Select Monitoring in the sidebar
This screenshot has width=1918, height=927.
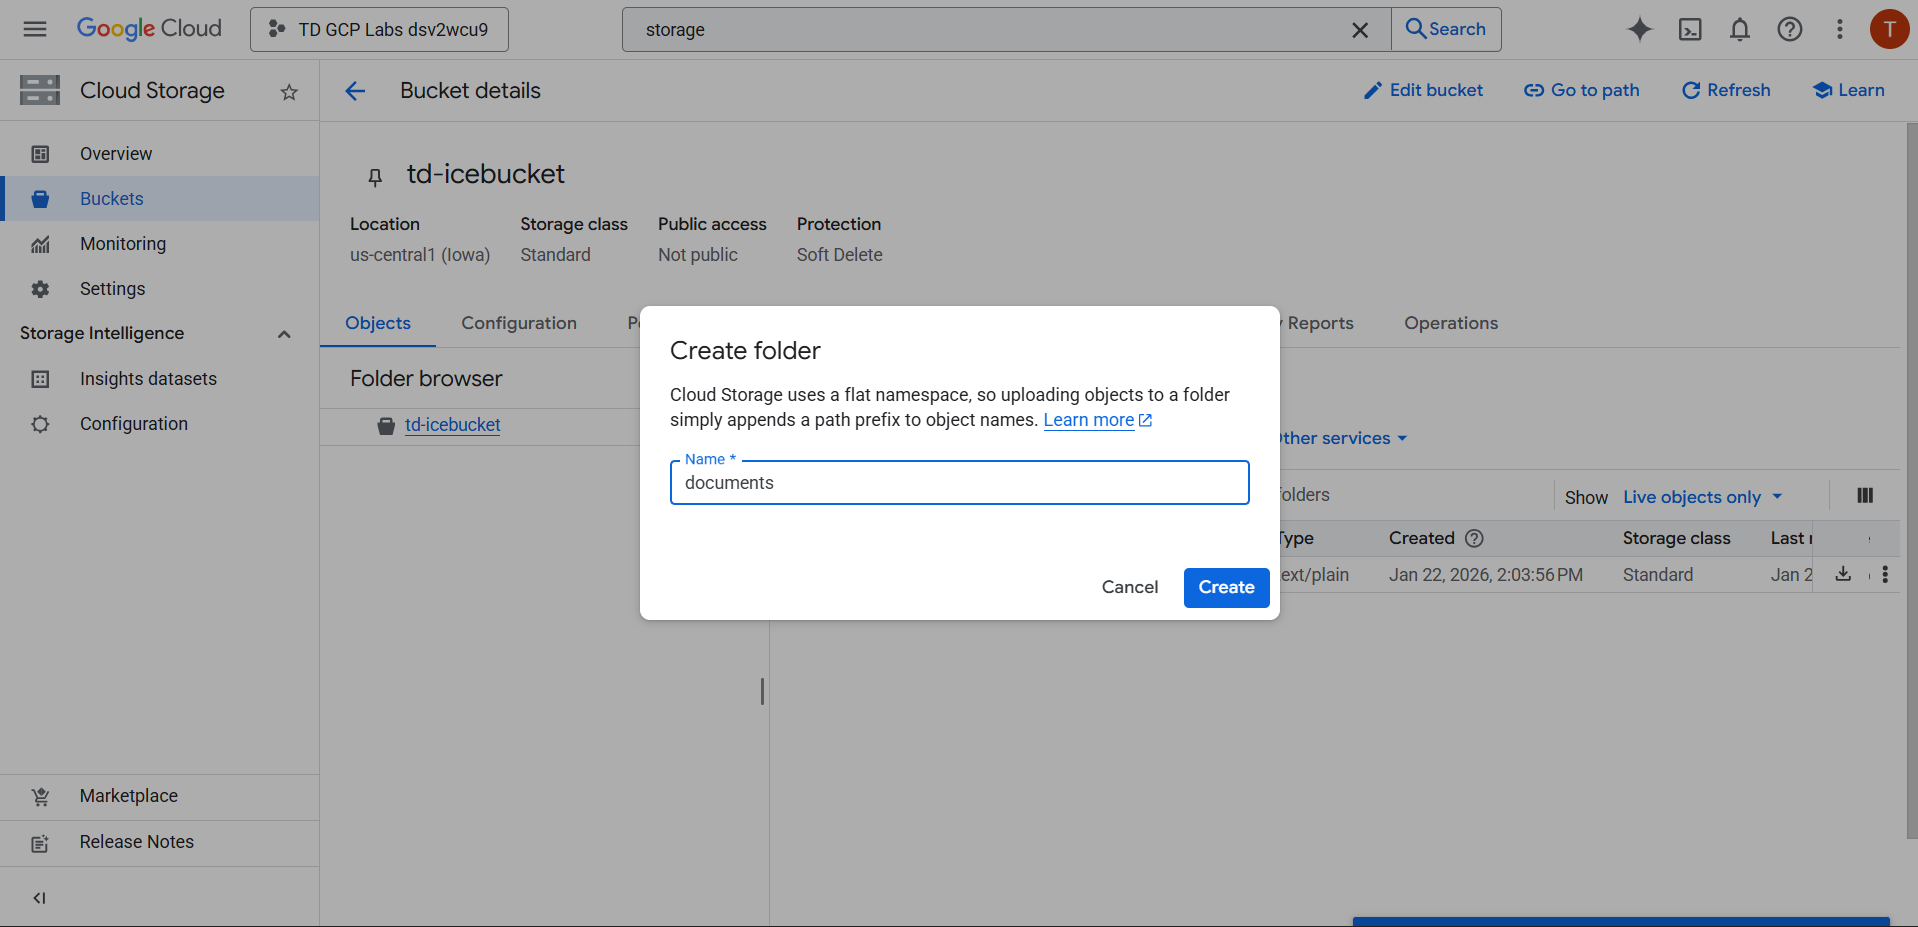123,244
